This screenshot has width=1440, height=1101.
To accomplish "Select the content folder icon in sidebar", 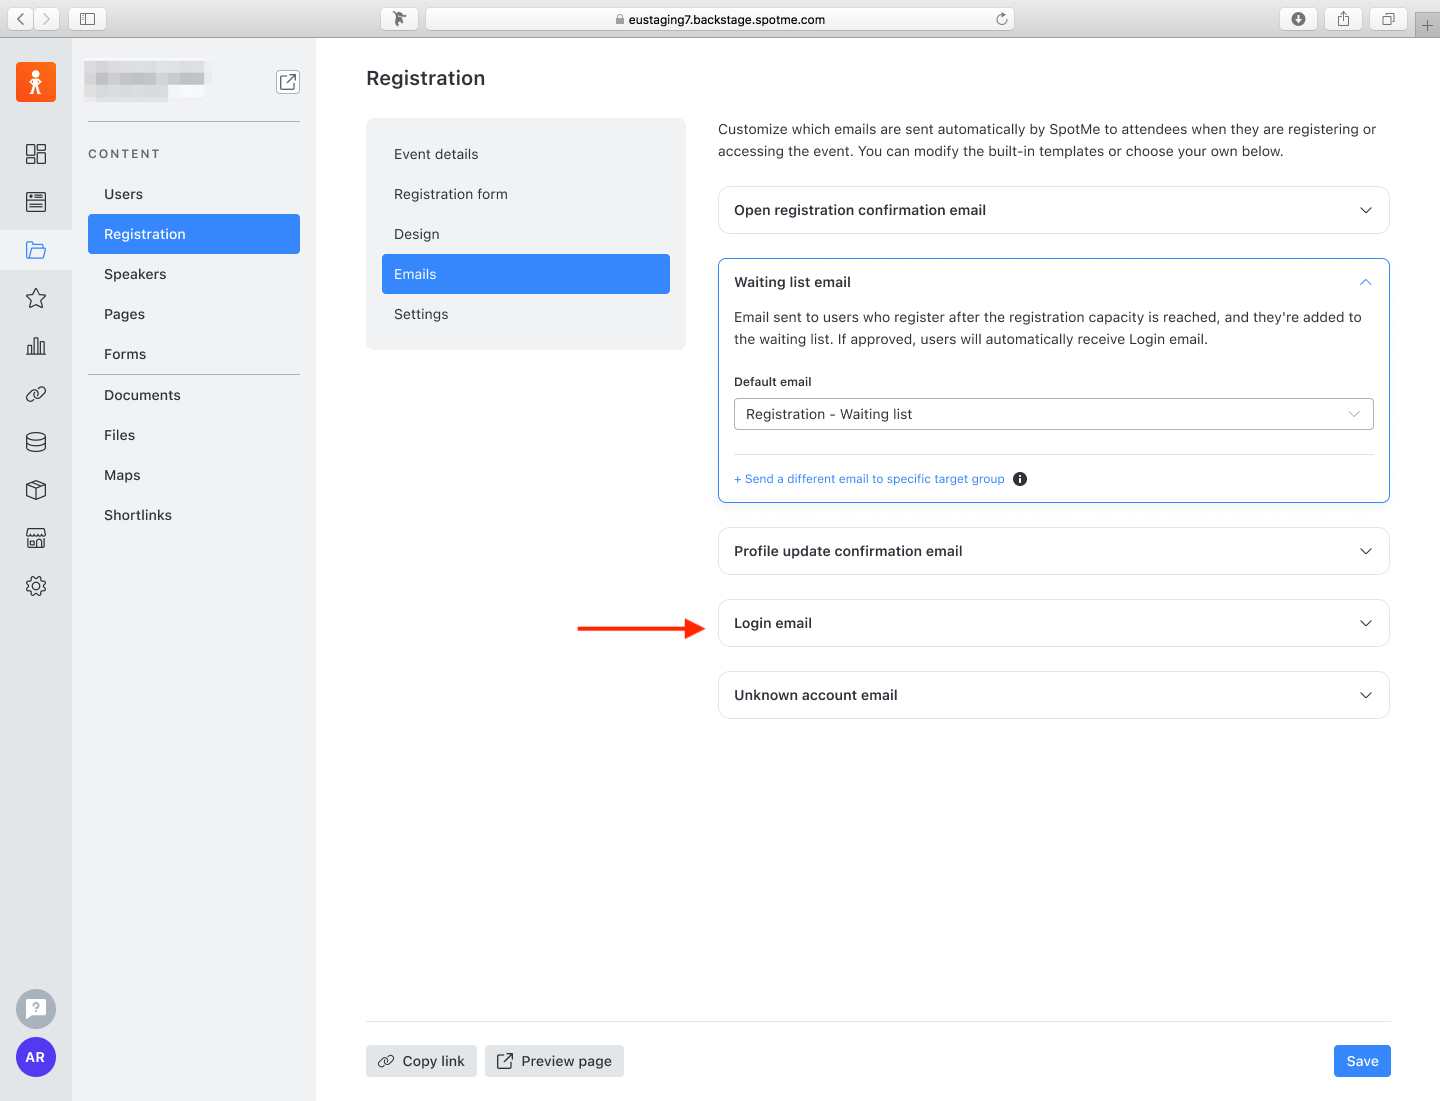I will pos(36,250).
